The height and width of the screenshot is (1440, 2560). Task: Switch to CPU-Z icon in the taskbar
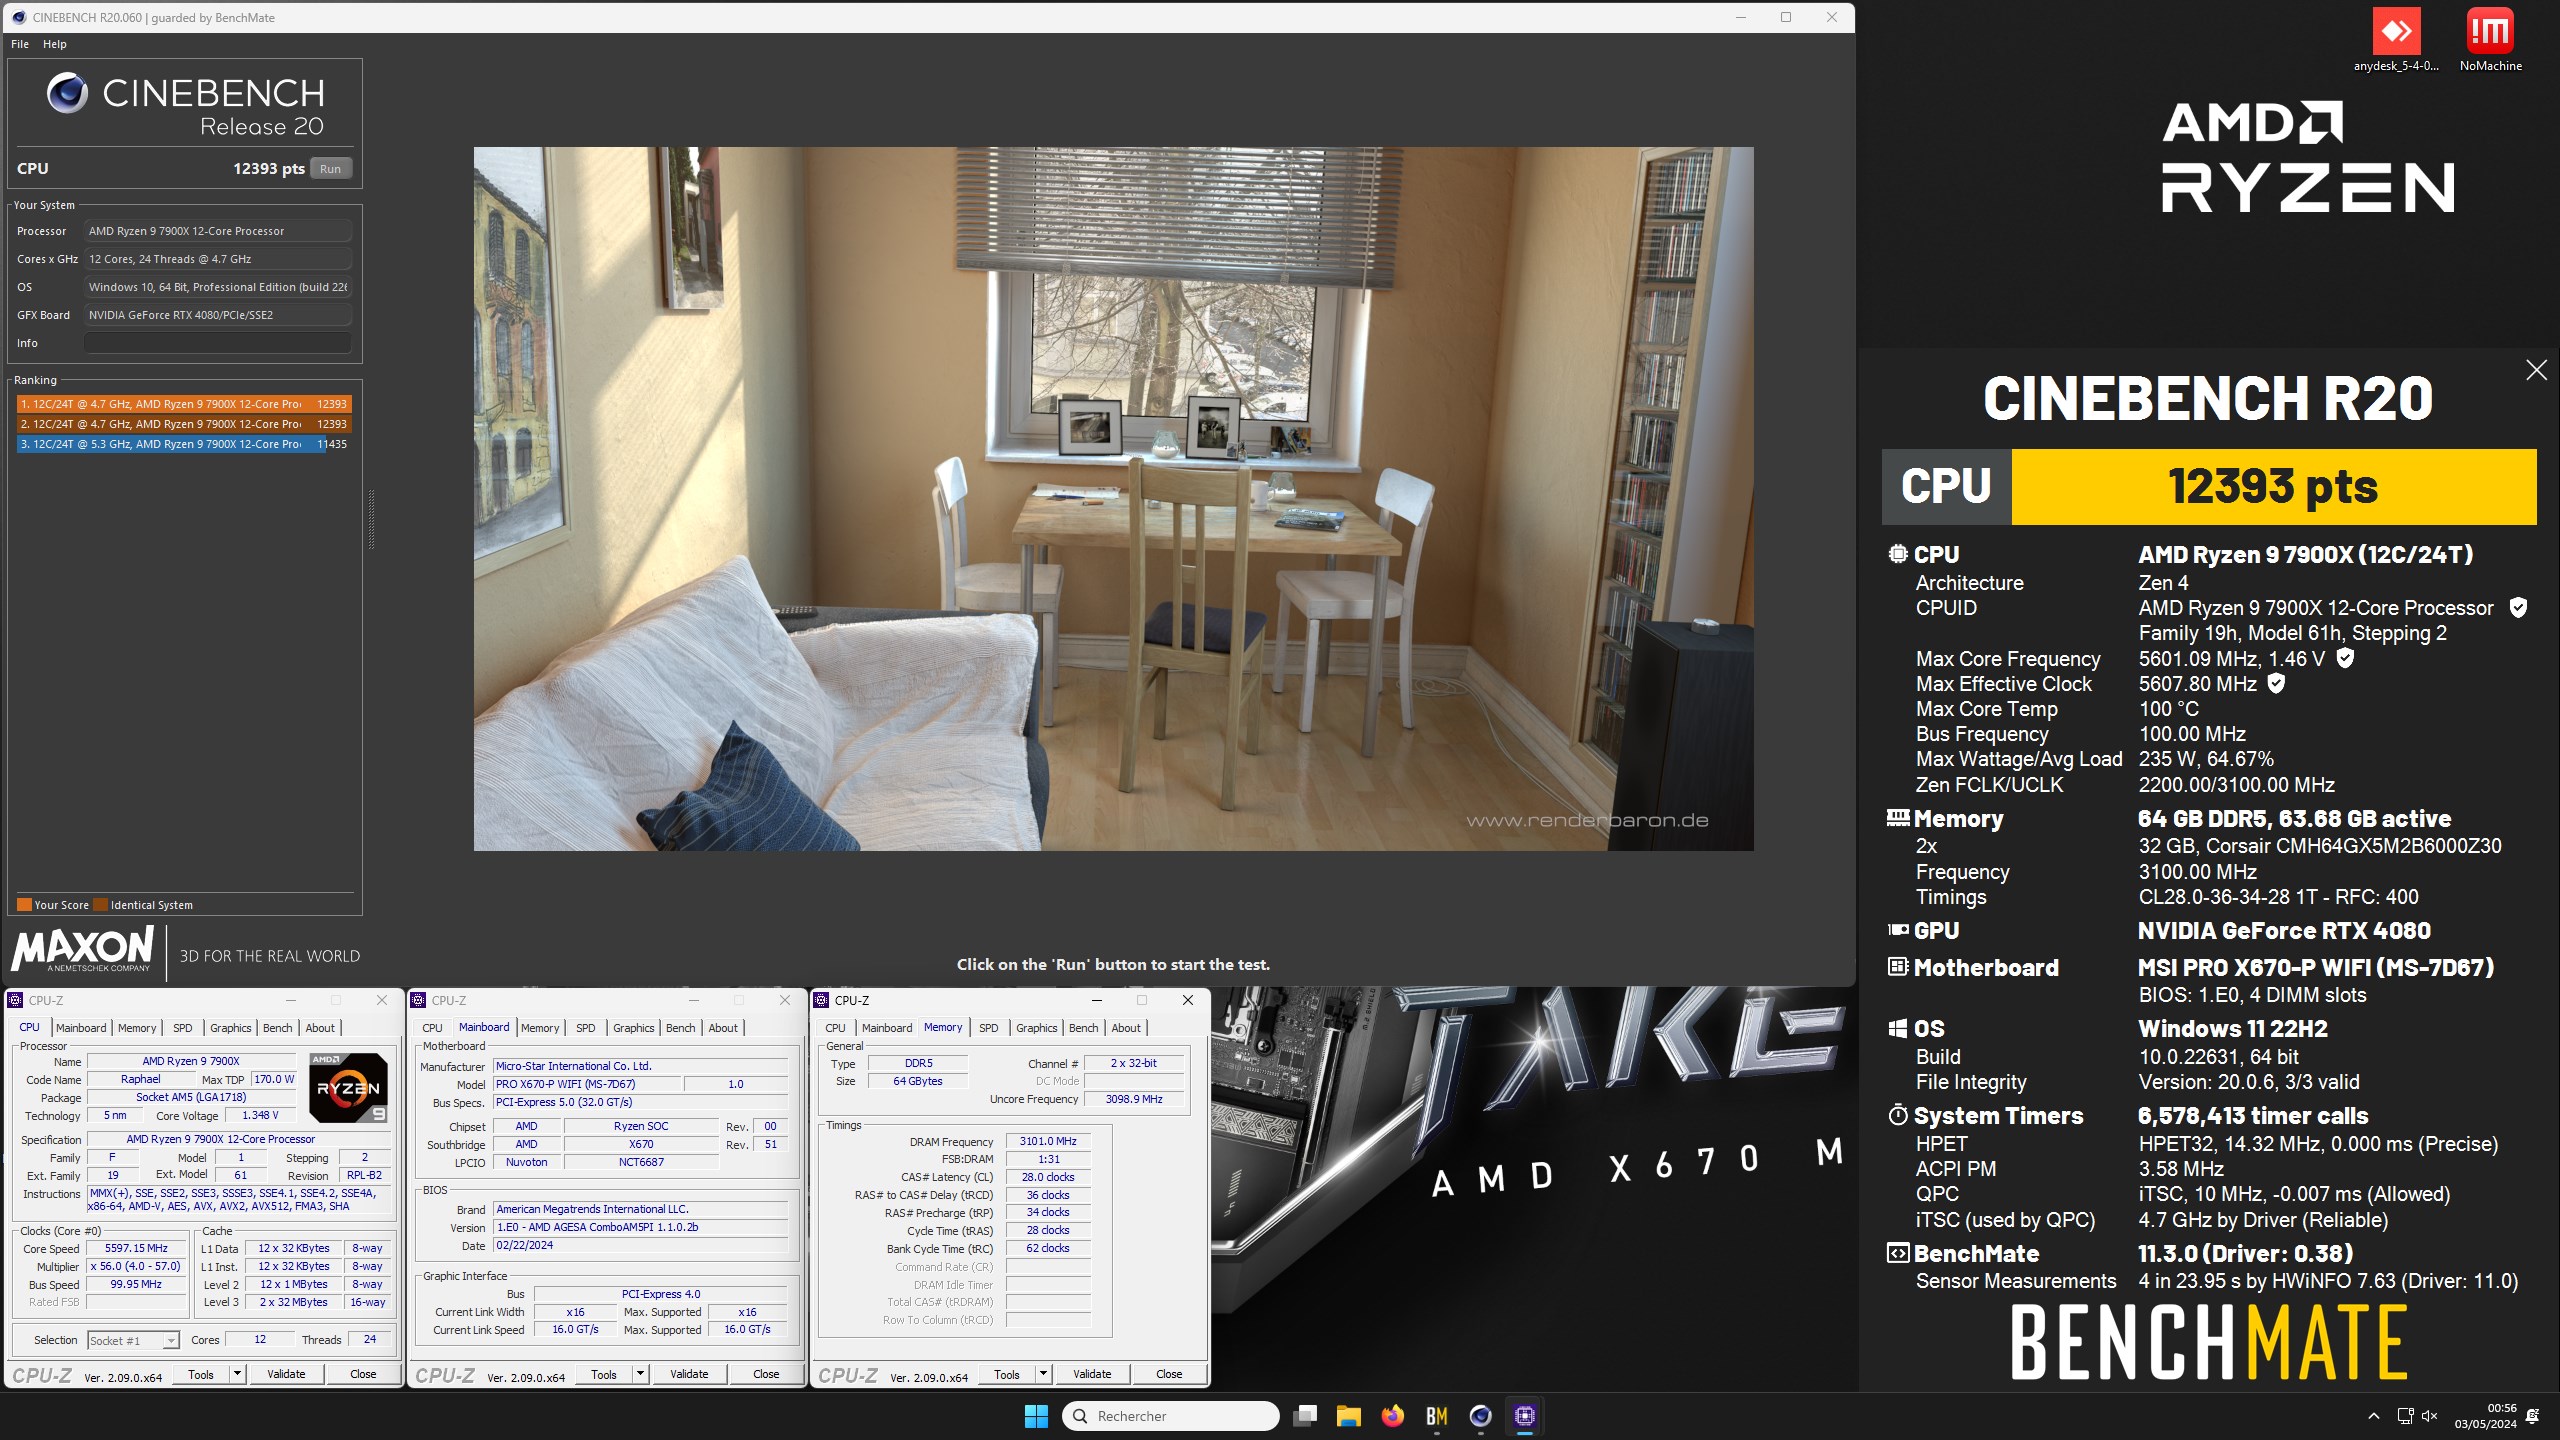point(1525,1416)
